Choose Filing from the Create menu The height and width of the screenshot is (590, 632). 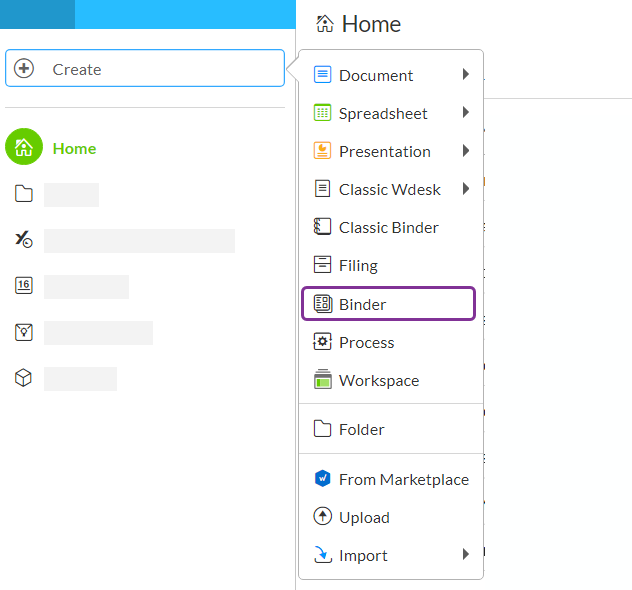pyautogui.click(x=391, y=265)
